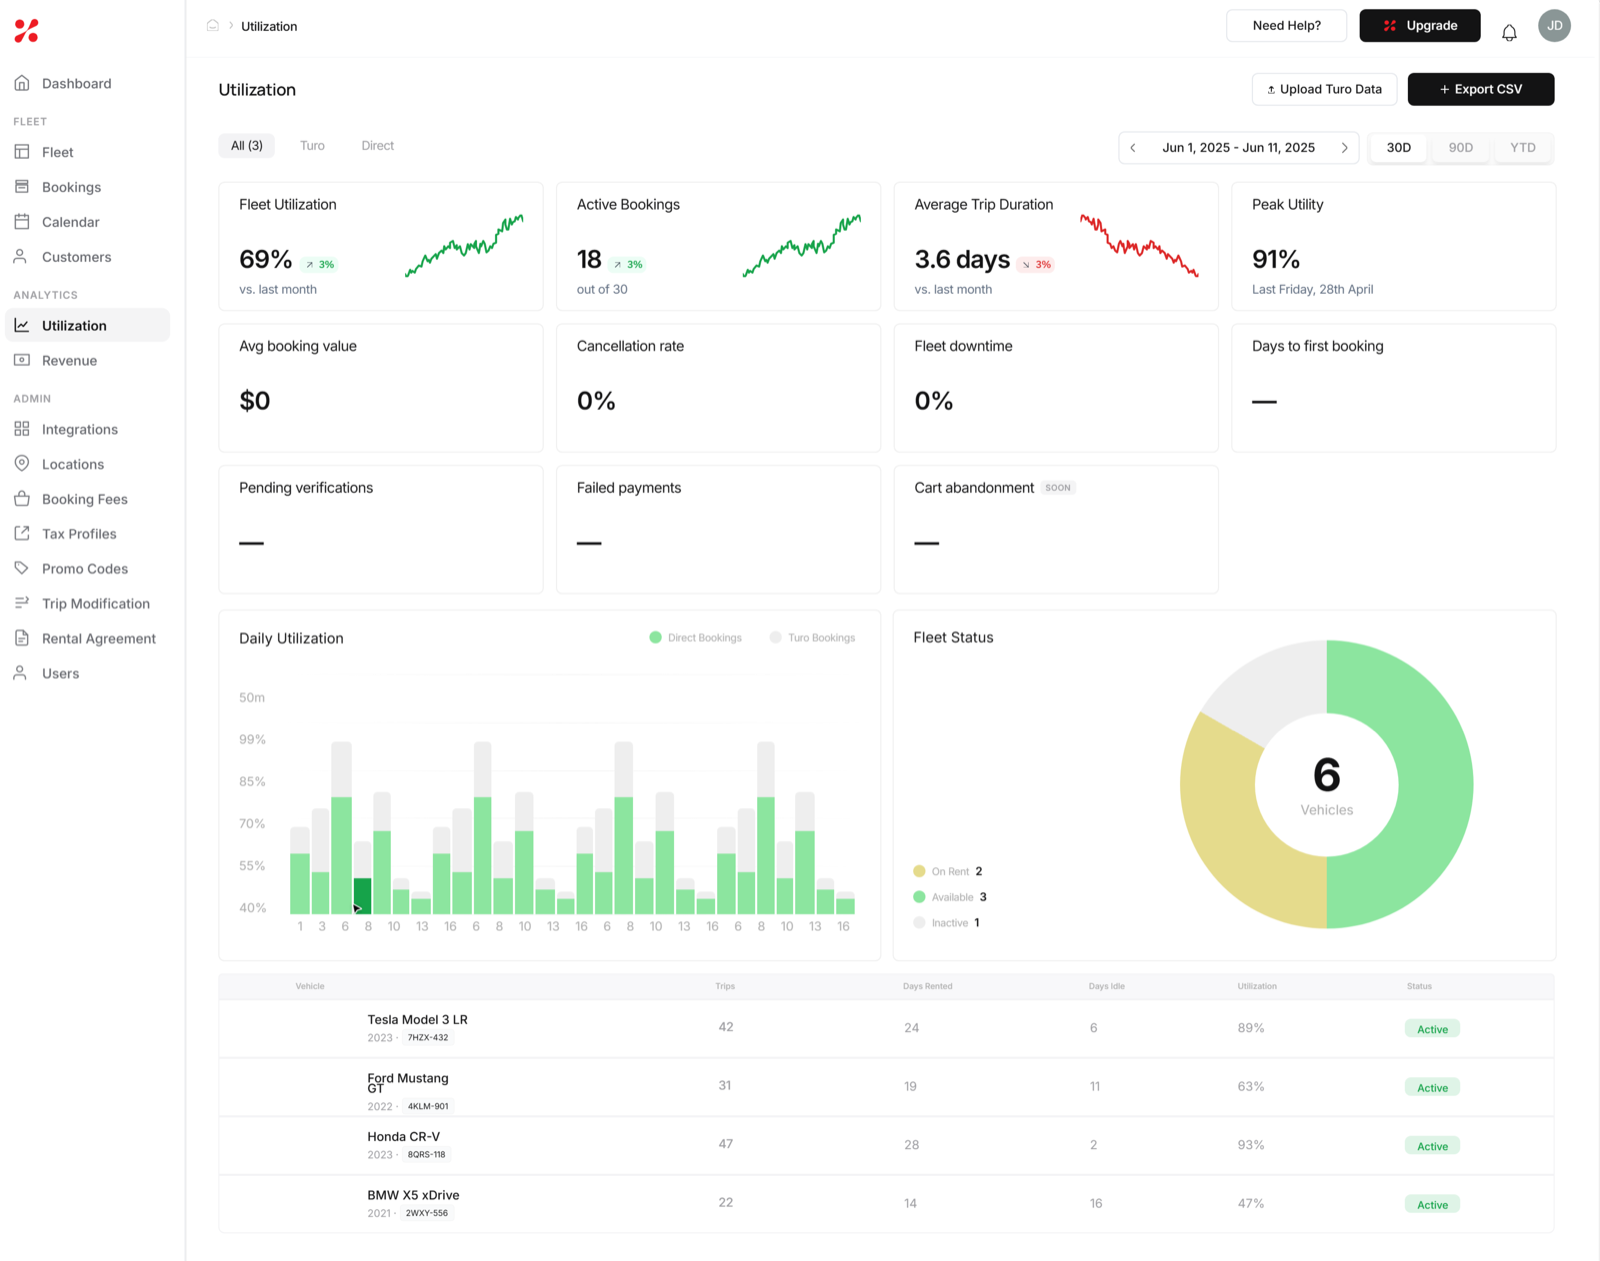Click the Utilization breadcrumb link
The height and width of the screenshot is (1261, 1600).
pyautogui.click(x=269, y=27)
